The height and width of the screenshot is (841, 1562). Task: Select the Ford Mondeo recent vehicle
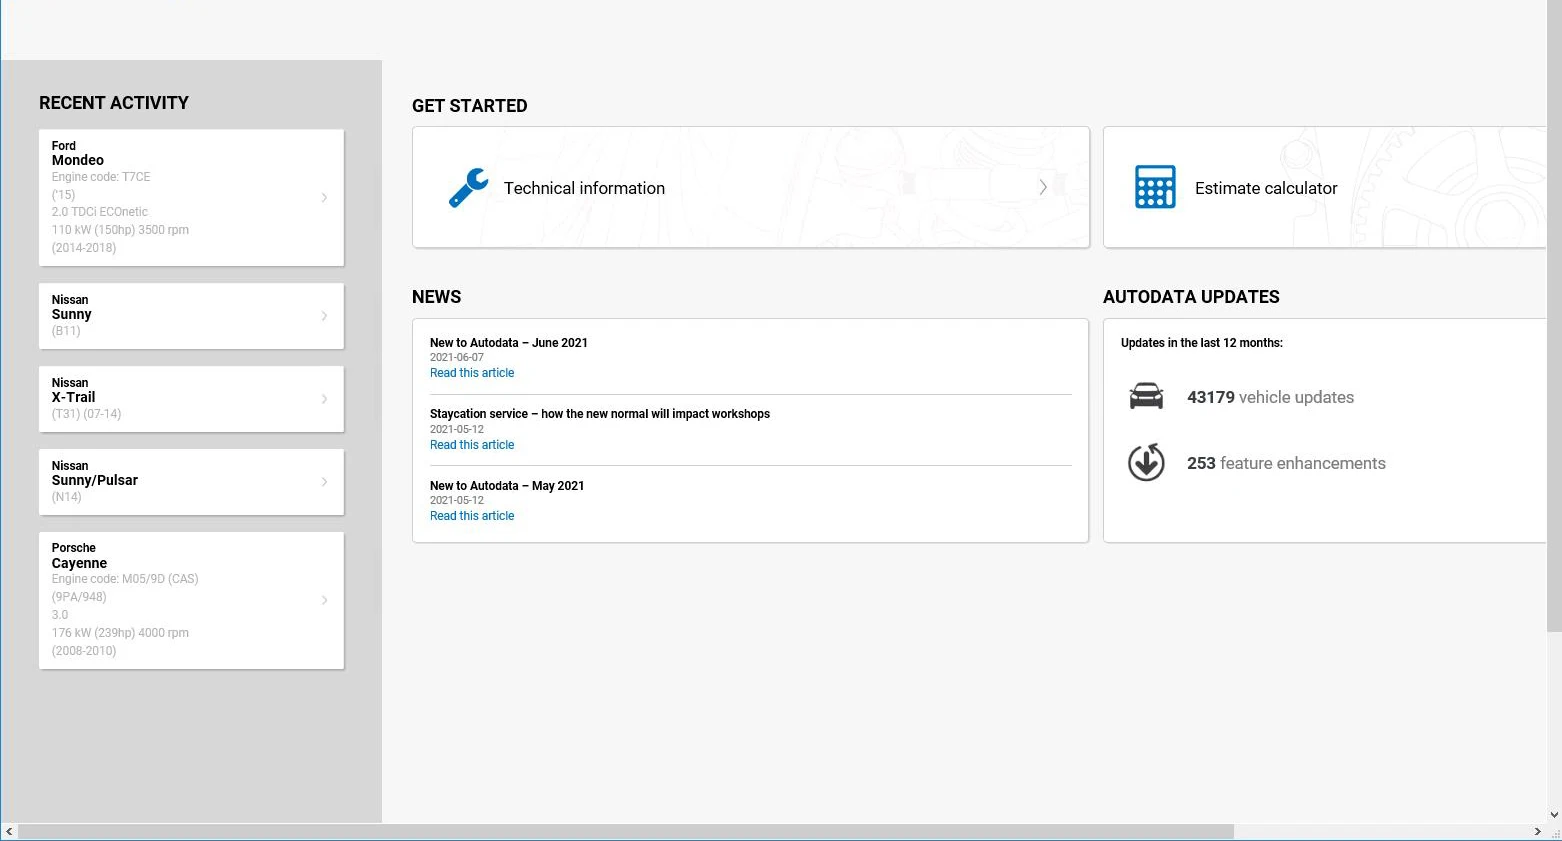191,197
